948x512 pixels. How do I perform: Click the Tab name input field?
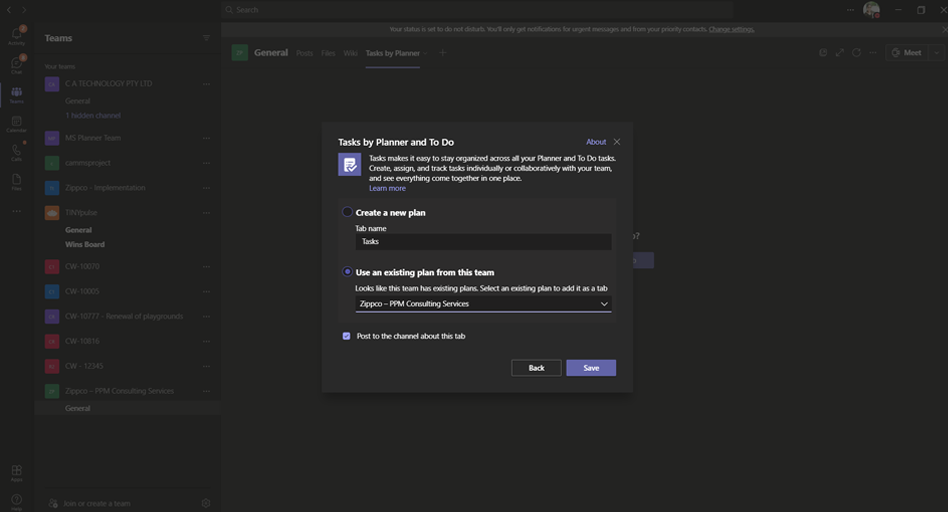click(483, 242)
